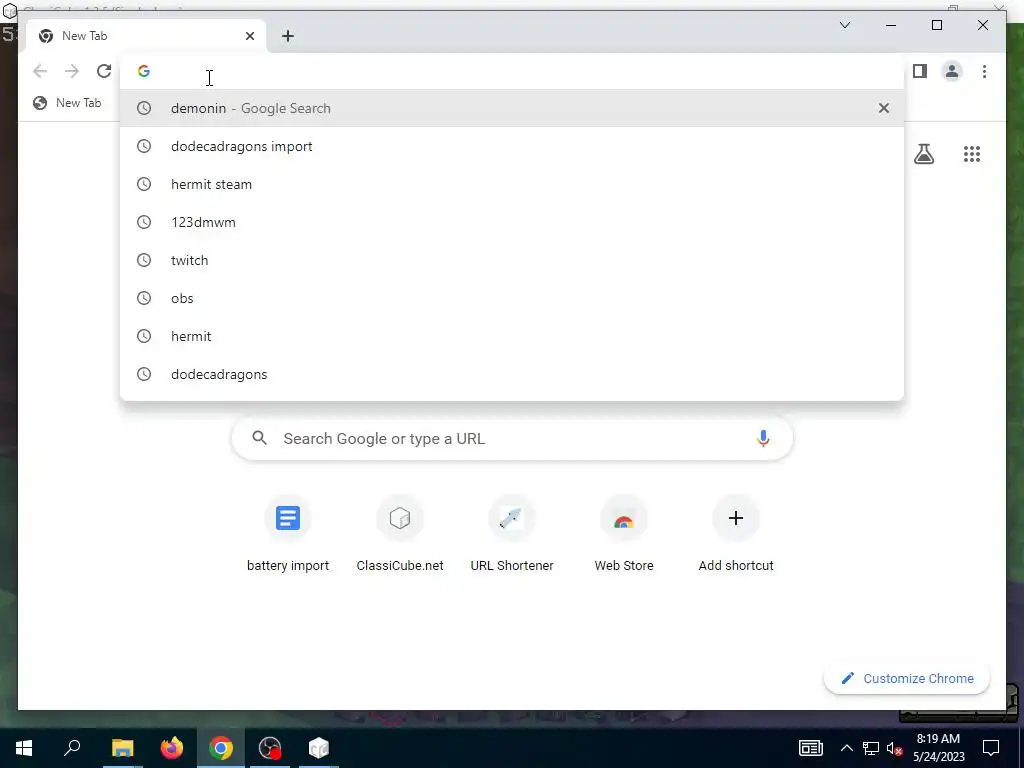This screenshot has height=768, width=1024.
Task: Switch to OBS Studio in the taskbar
Action: coord(270,748)
